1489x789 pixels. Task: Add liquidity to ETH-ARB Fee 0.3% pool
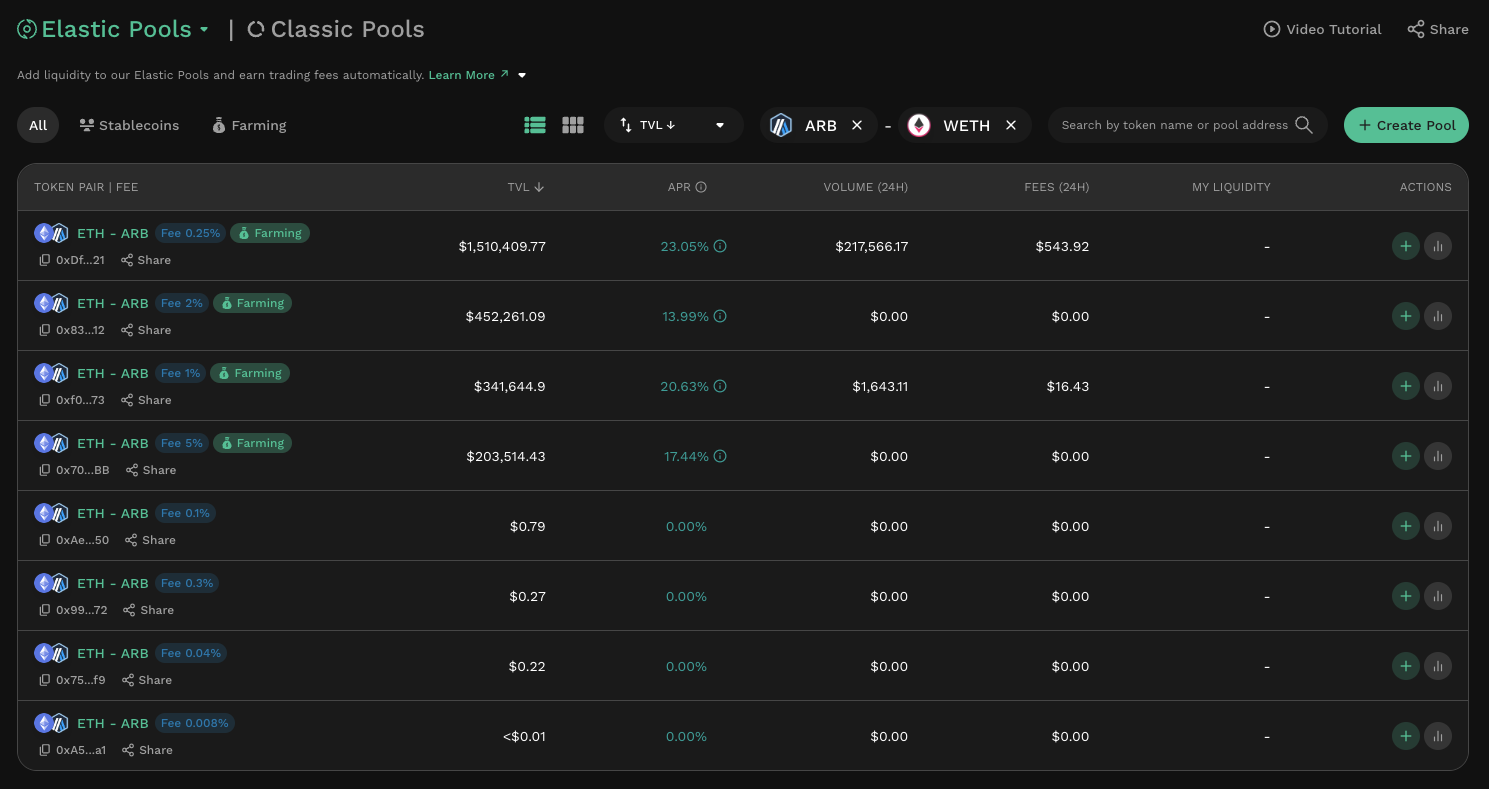(1405, 596)
